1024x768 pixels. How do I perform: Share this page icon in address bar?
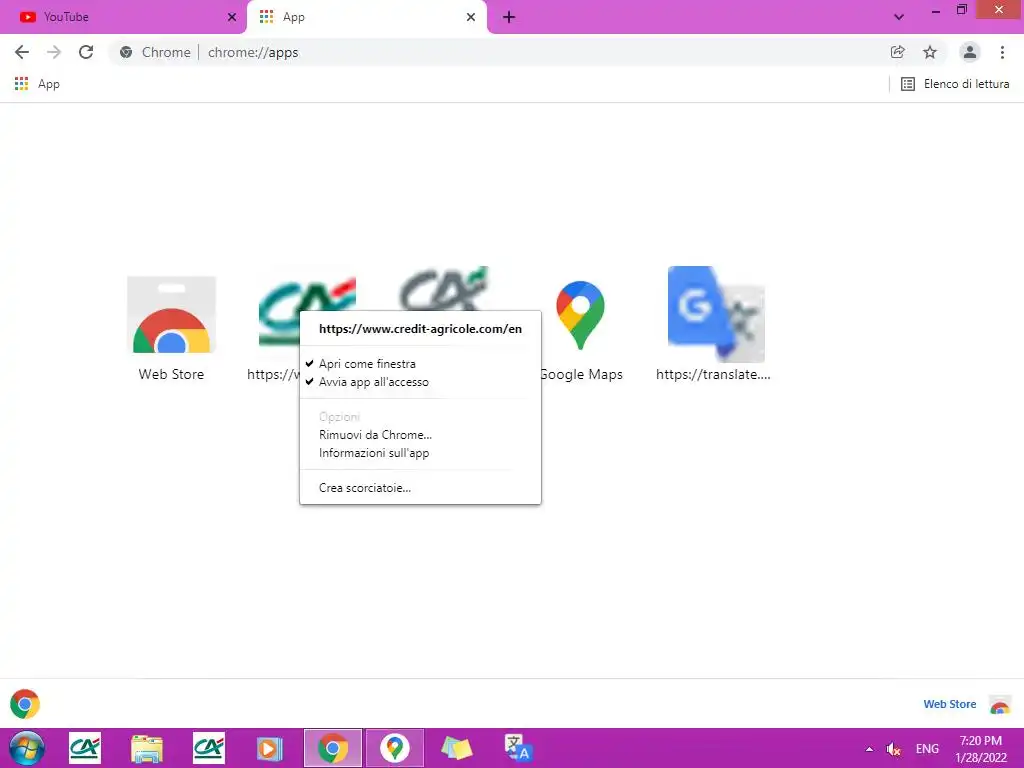897,52
